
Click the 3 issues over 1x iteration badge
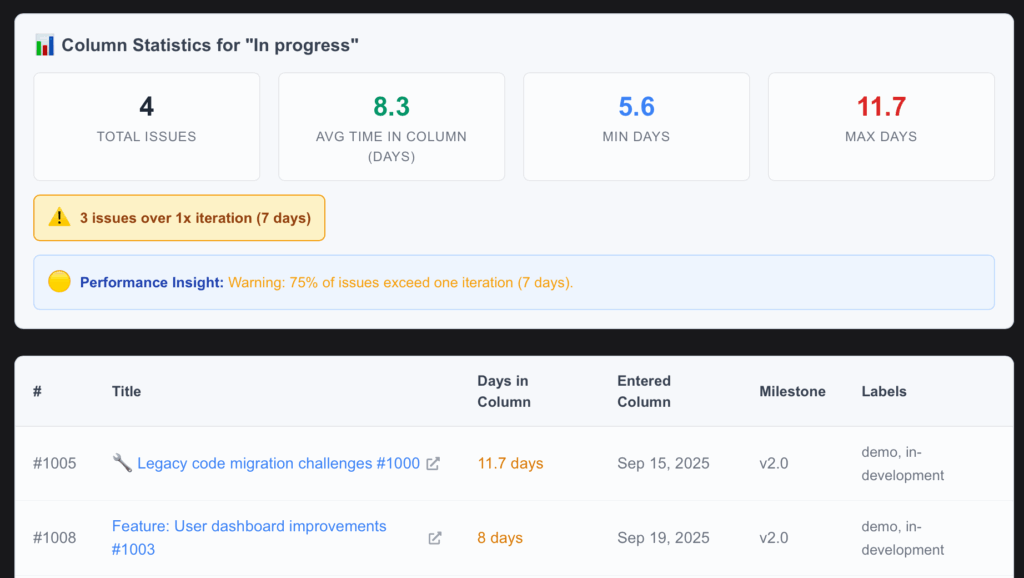point(180,218)
